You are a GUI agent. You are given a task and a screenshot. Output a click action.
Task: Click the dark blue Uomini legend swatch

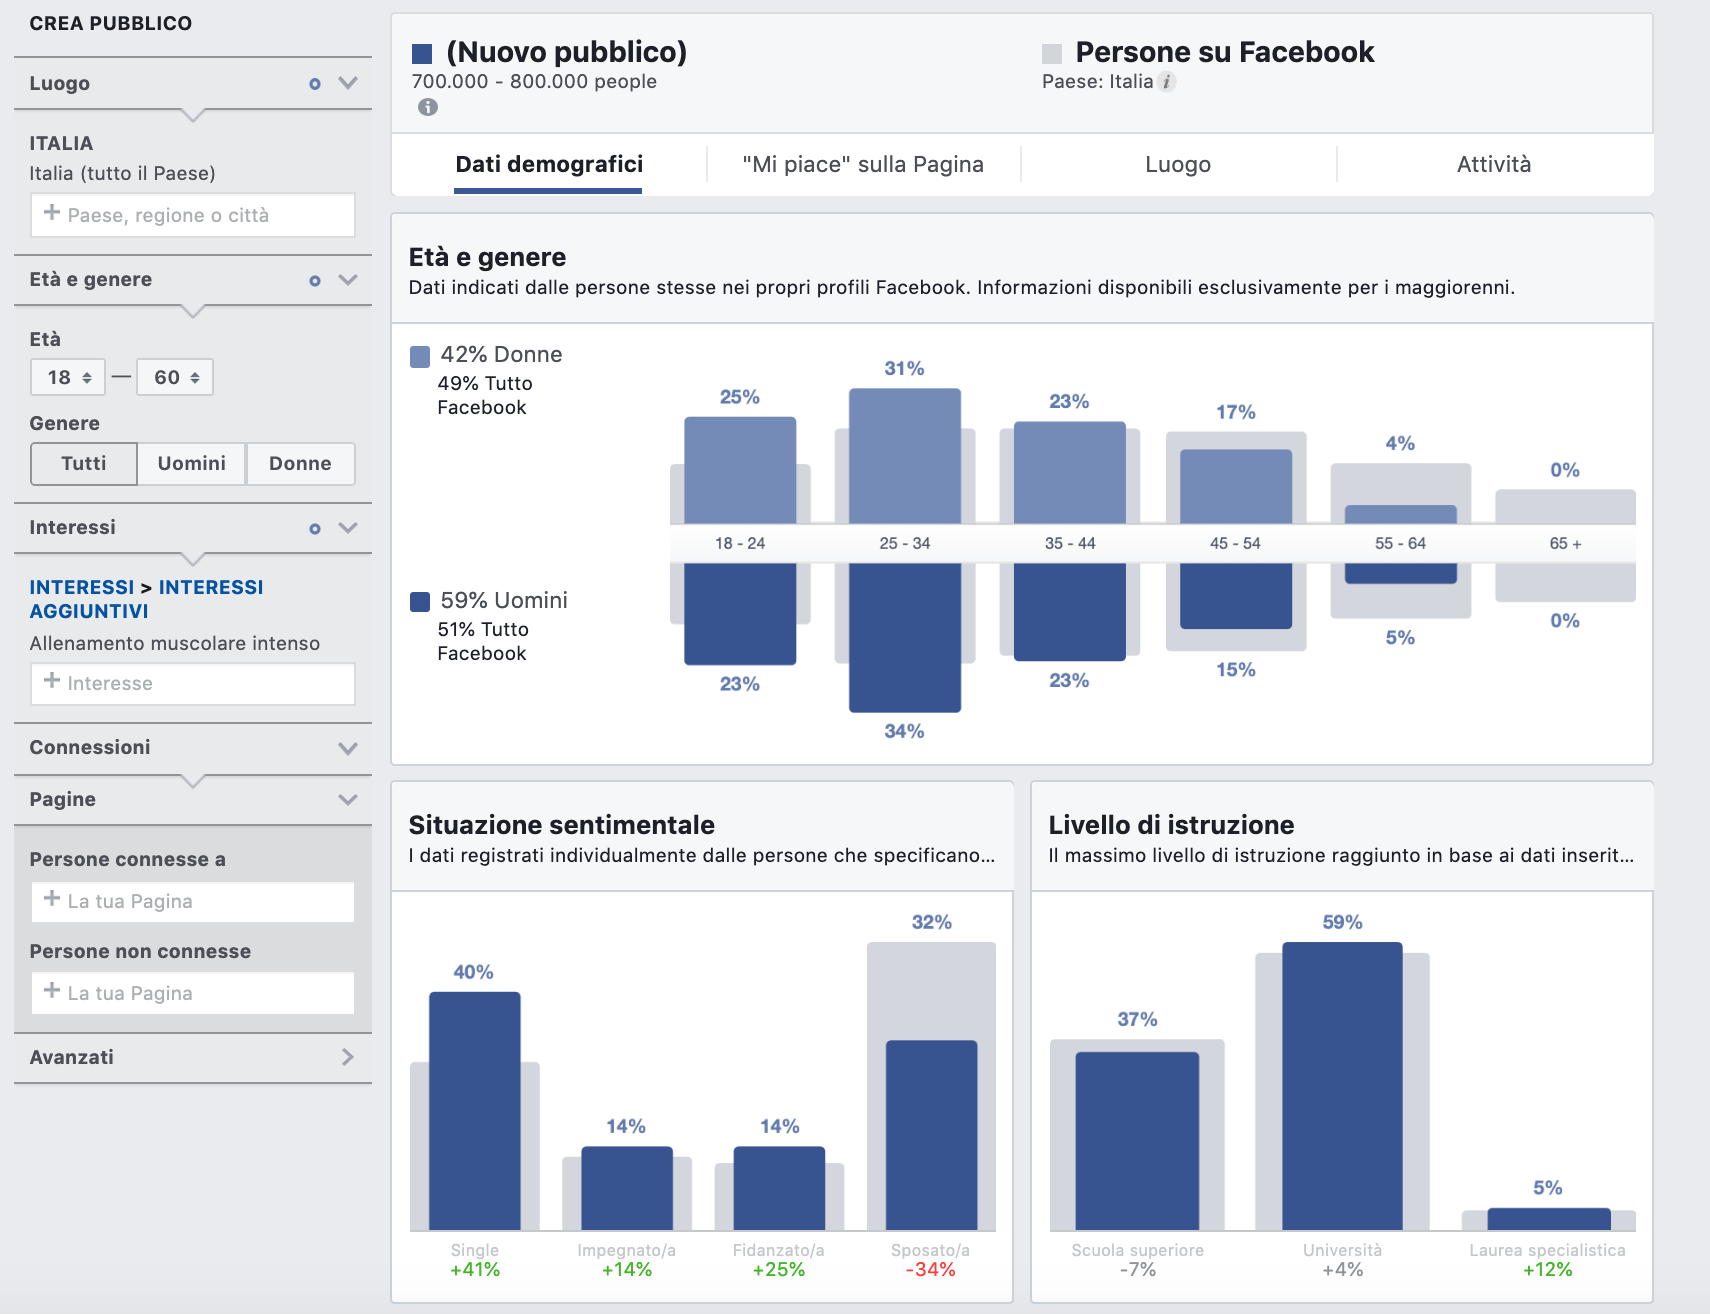(x=420, y=602)
